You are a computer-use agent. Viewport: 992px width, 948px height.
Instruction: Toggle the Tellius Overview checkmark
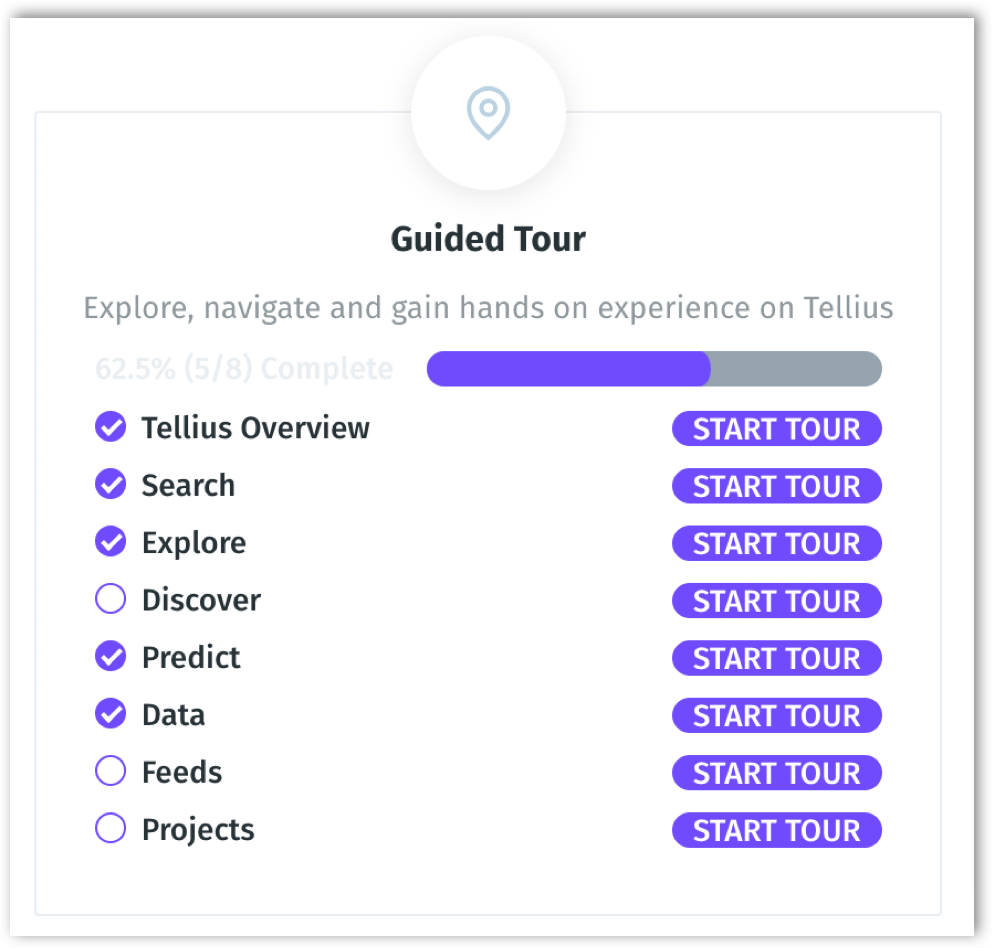(110, 428)
